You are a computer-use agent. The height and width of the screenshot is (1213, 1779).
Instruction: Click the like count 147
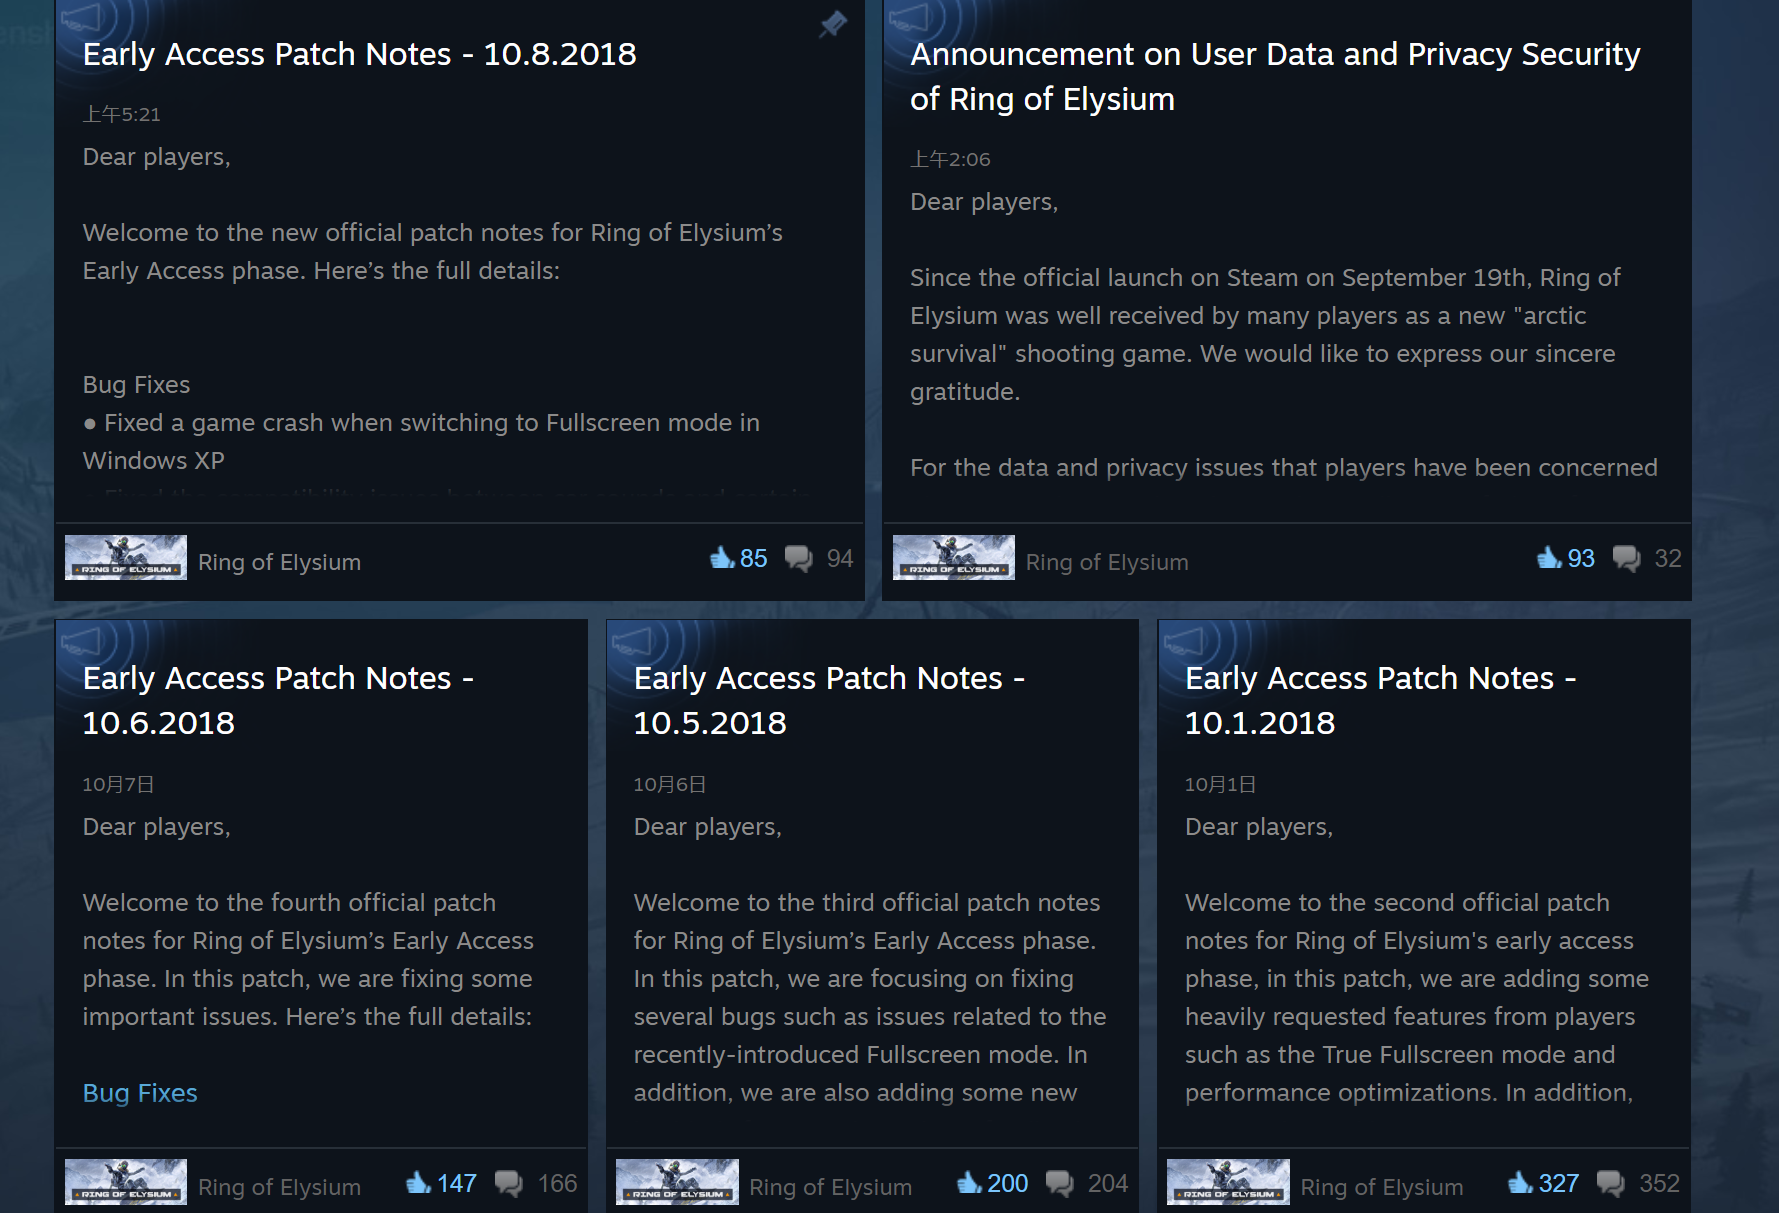point(457,1183)
